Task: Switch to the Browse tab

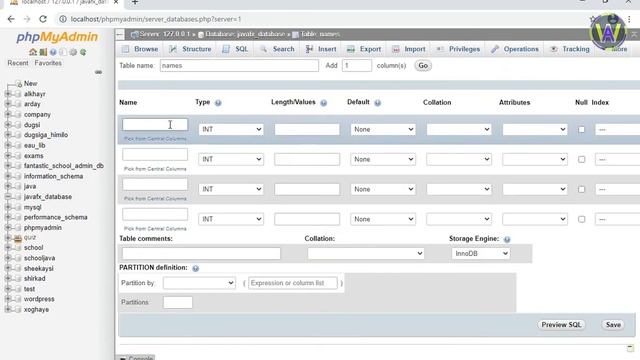Action: (140, 49)
